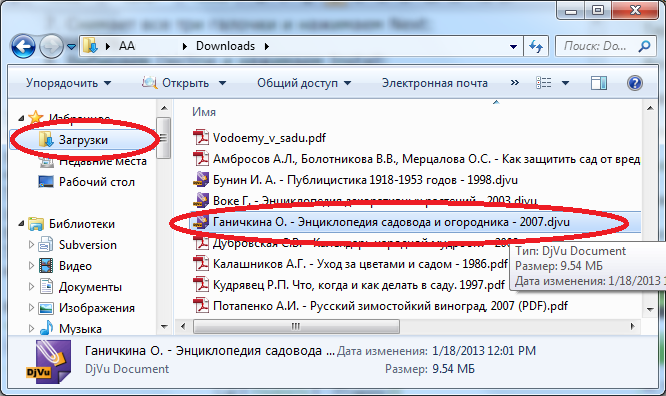Click Электронная почта toolbar item
Viewport: 666px width, 396px height.
[x=435, y=83]
